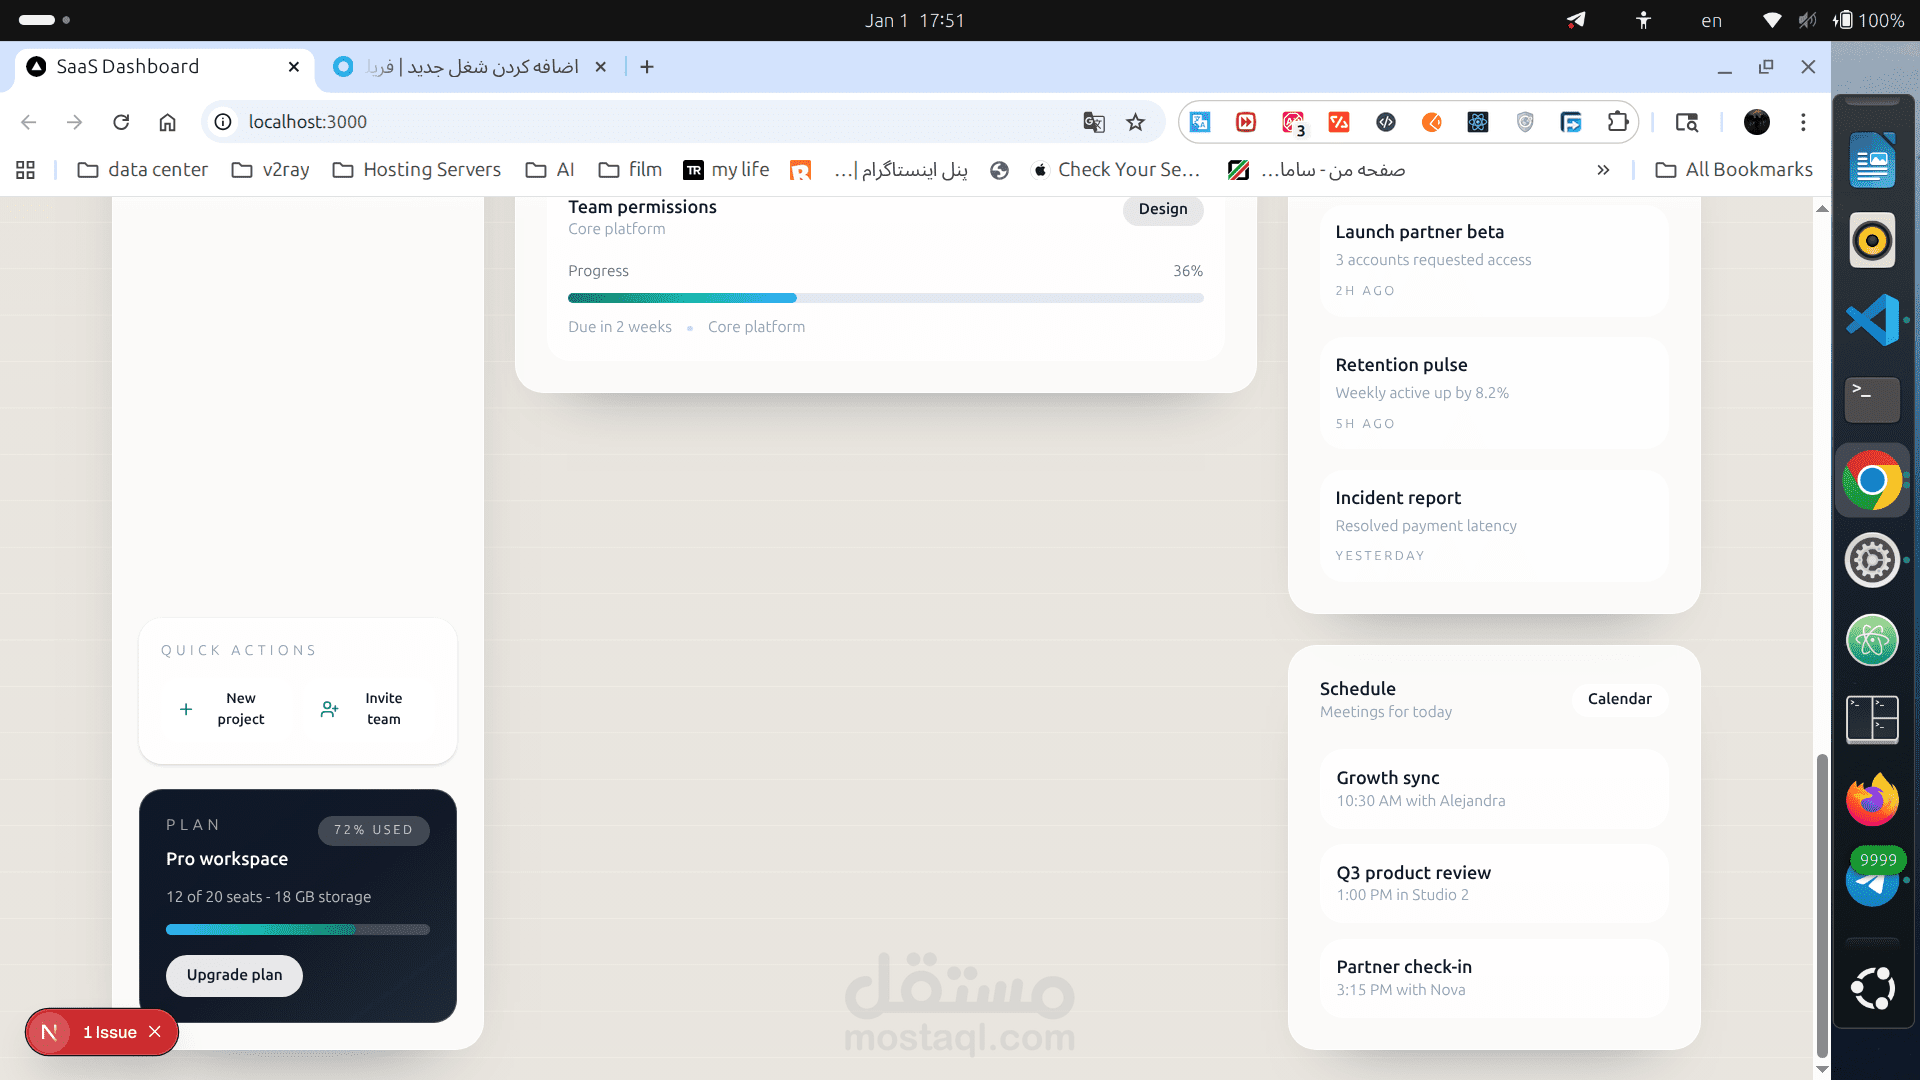Expand the hidden bookmarks overflow chevron
Screen dimensions: 1920x1080
click(x=1603, y=170)
